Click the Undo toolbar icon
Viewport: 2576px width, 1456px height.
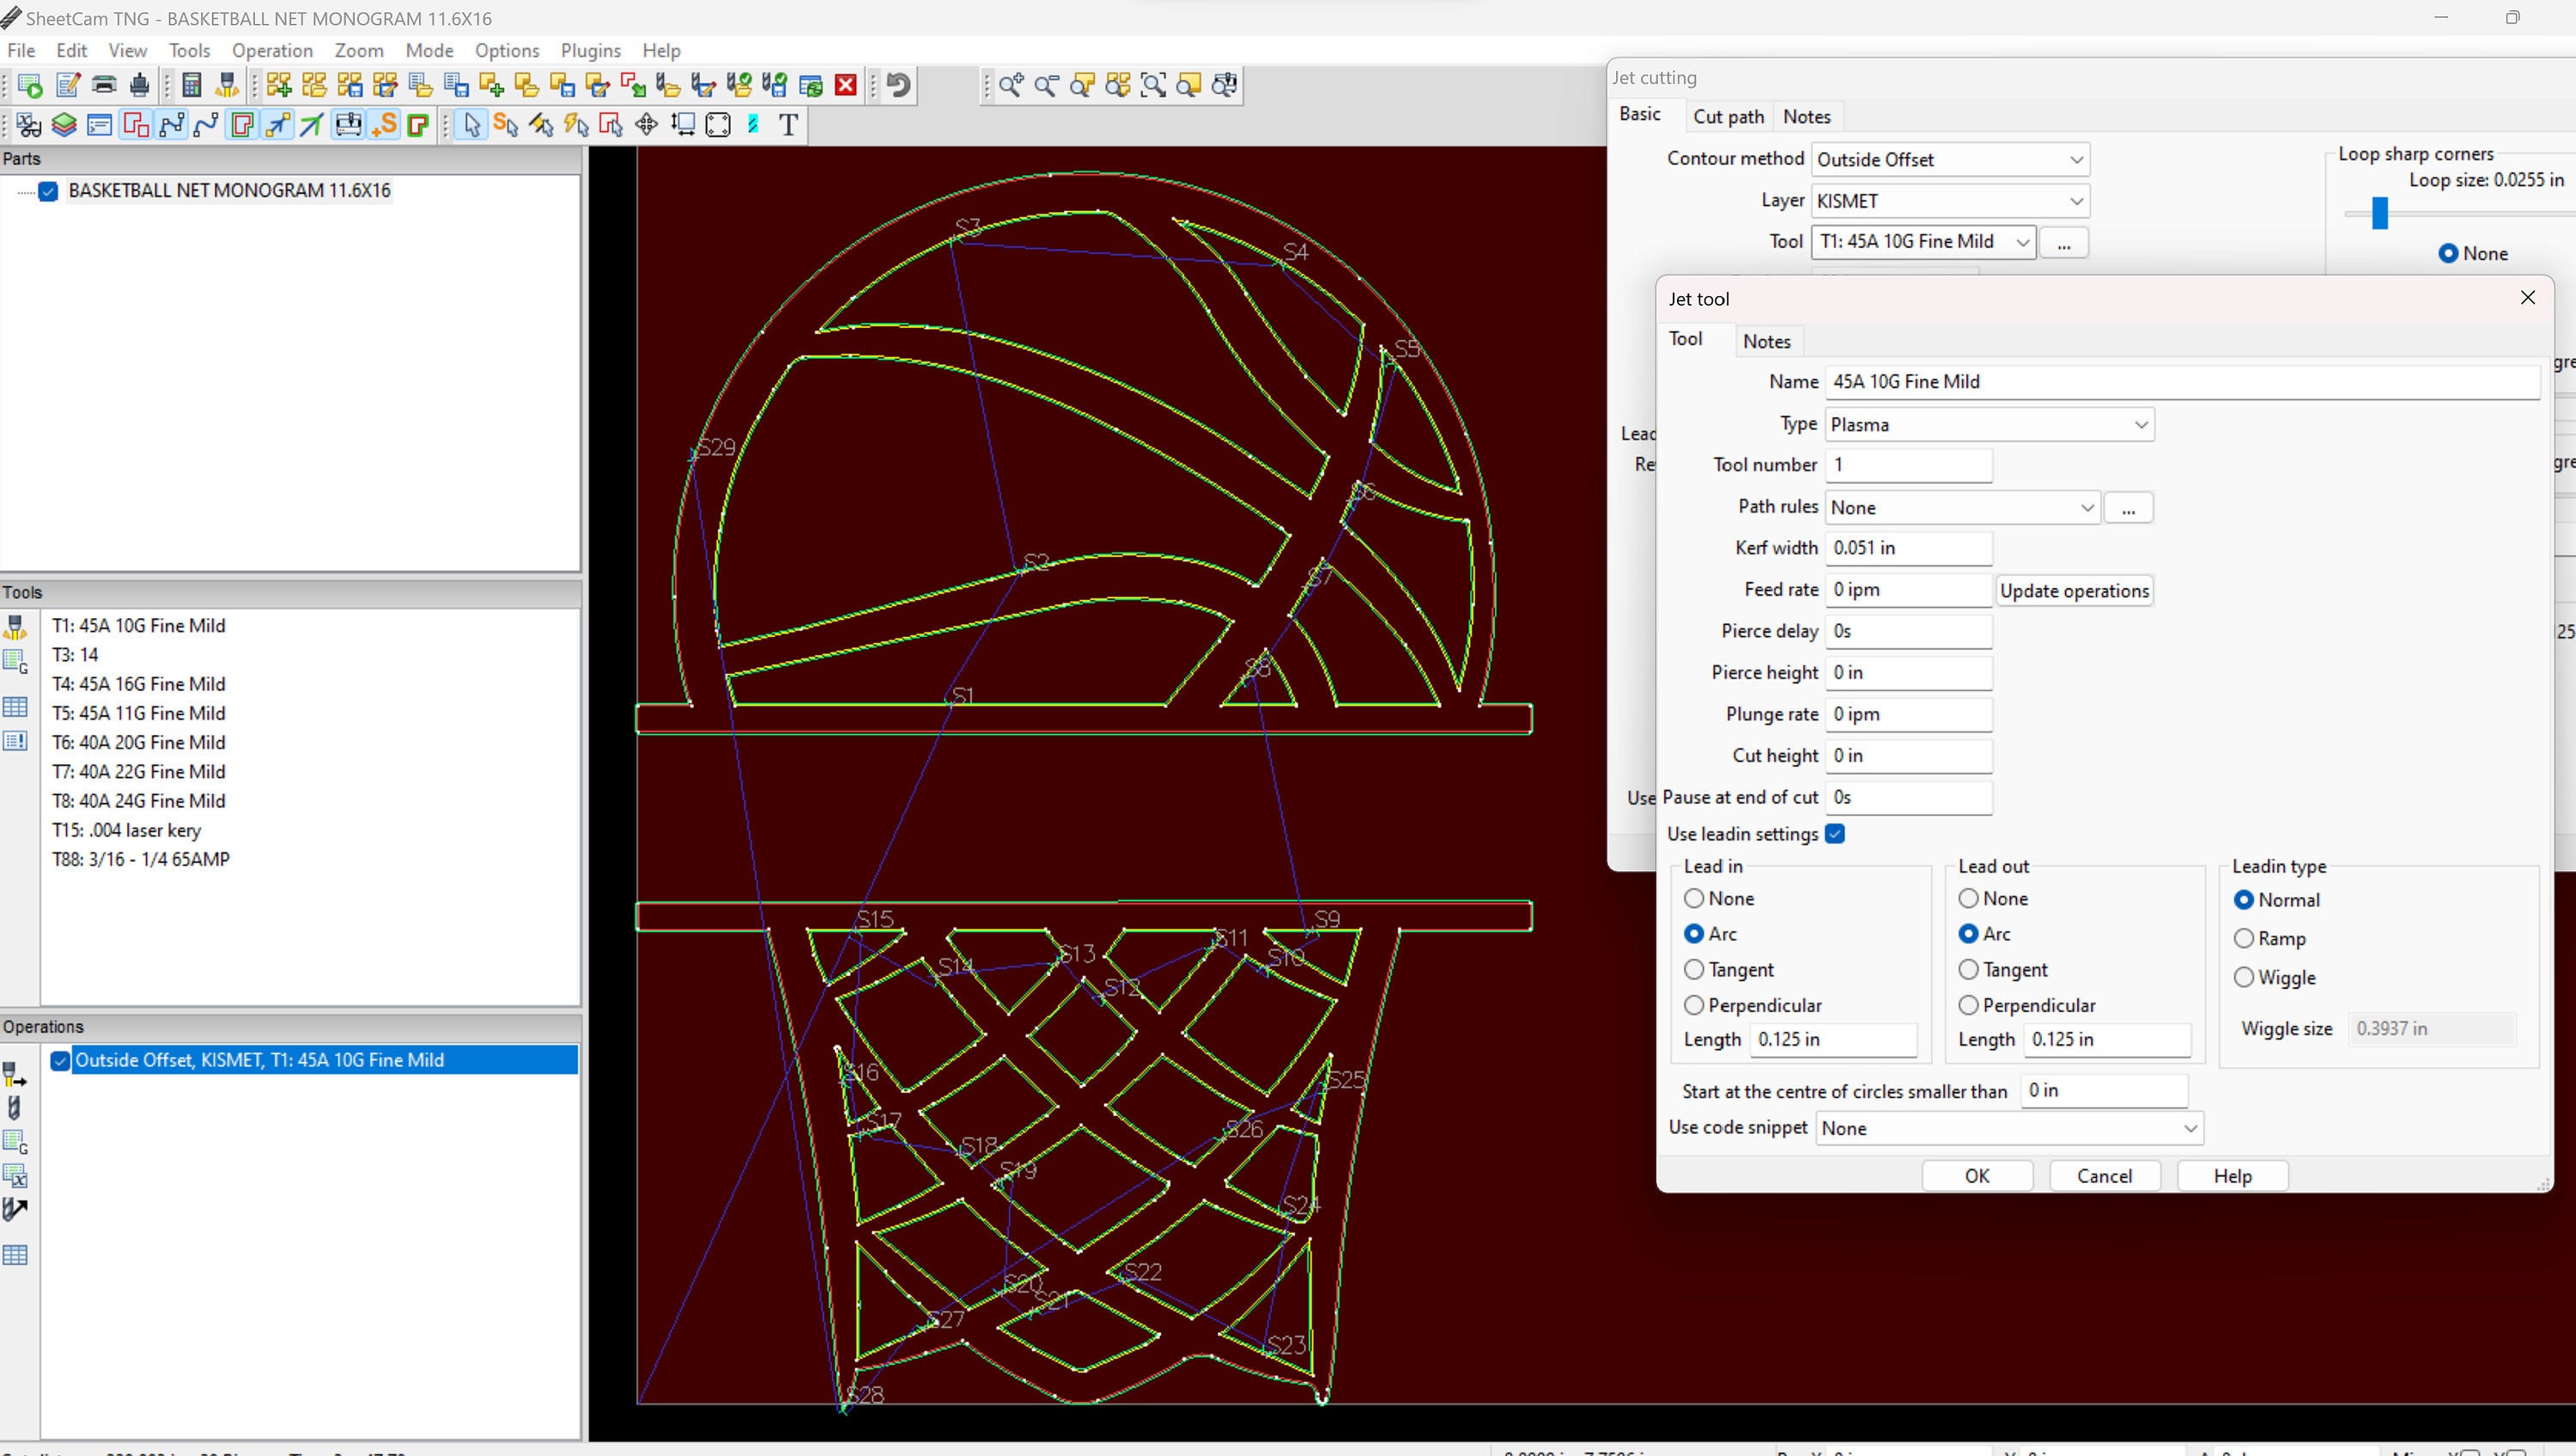pos(896,85)
